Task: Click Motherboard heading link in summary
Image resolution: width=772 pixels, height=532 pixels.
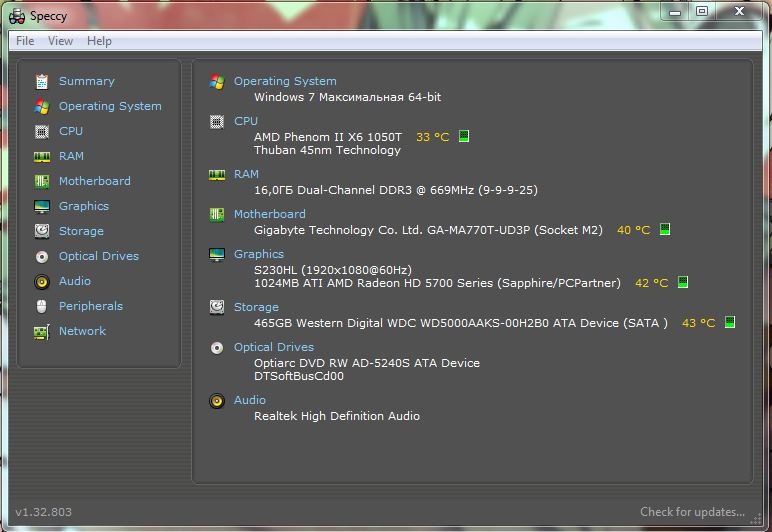Action: tap(270, 214)
